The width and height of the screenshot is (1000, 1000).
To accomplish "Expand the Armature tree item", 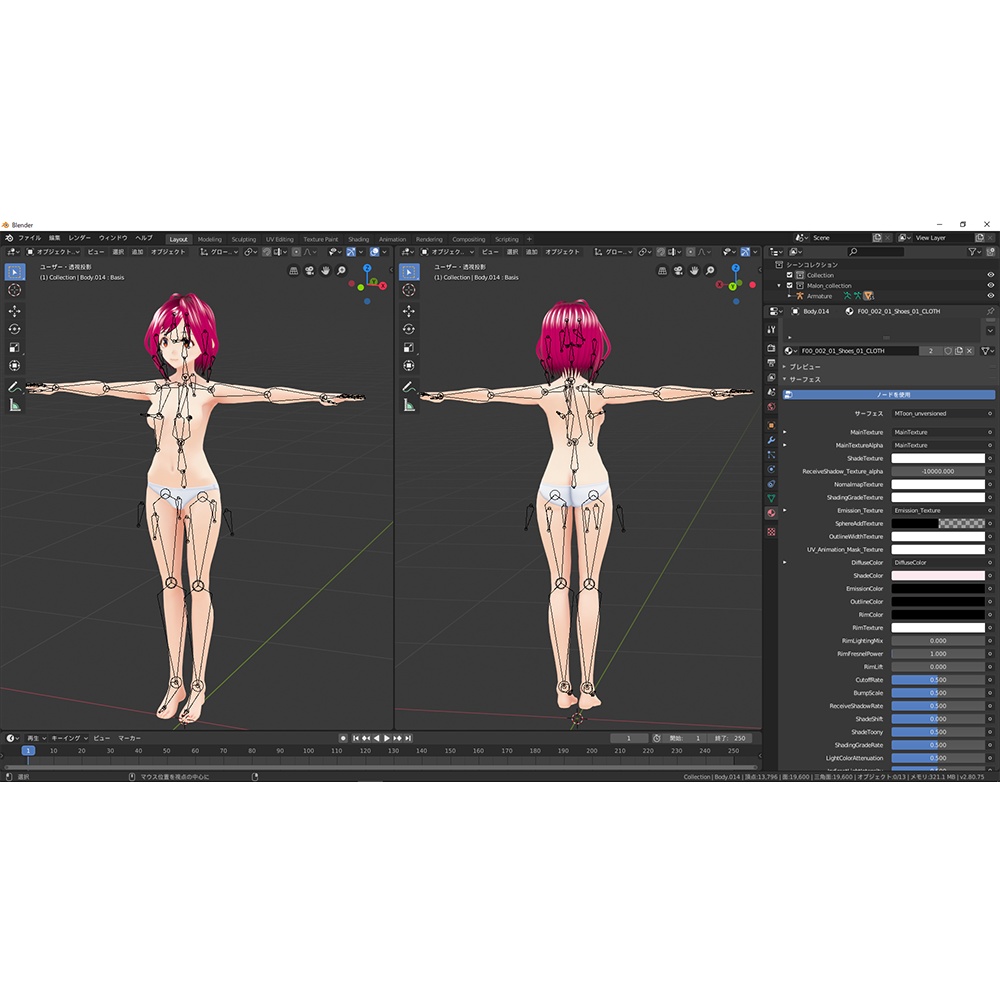I will click(789, 296).
